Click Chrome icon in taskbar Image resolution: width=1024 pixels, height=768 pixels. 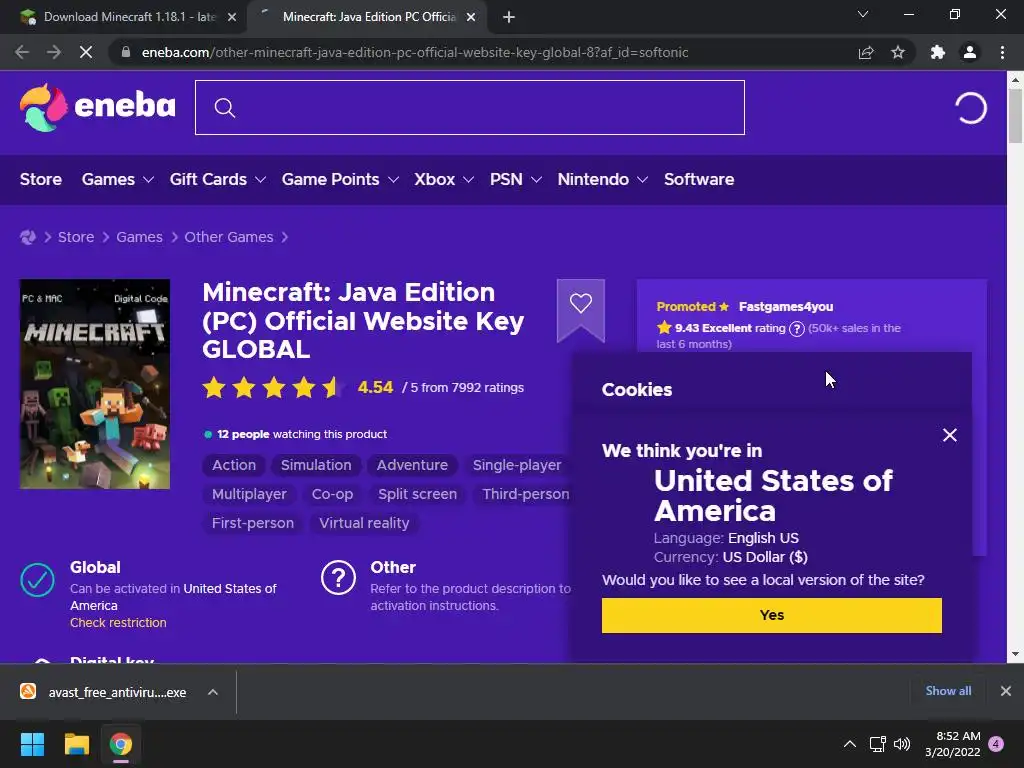121,744
